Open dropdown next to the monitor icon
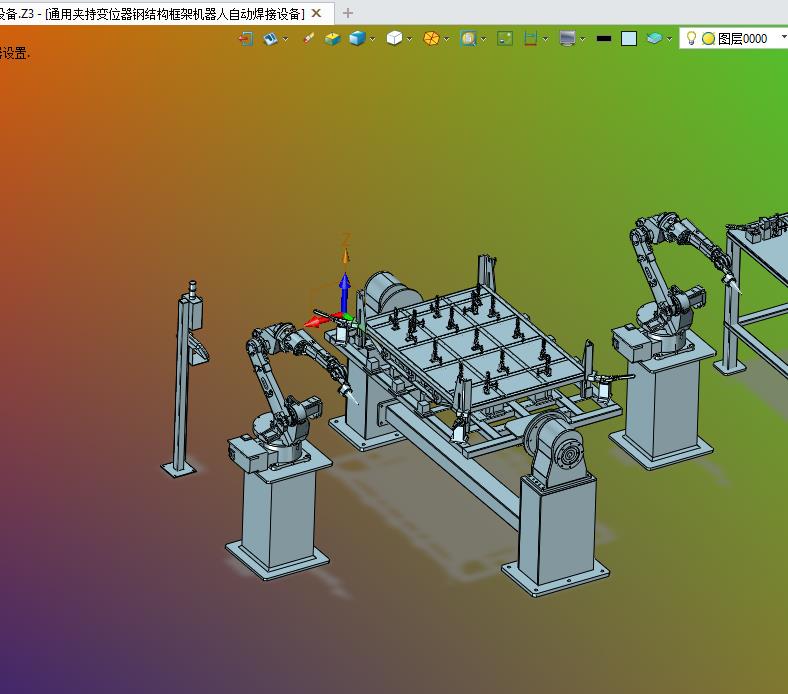This screenshot has height=694, width=788. 582,39
